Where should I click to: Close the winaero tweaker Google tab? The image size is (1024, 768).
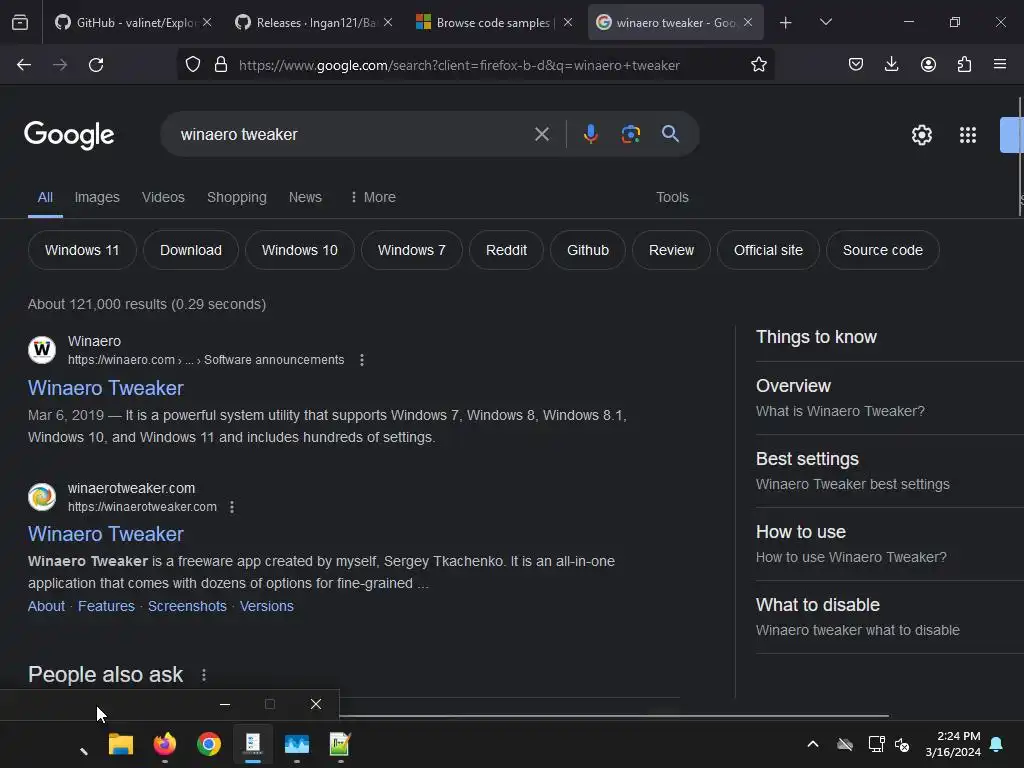click(748, 22)
